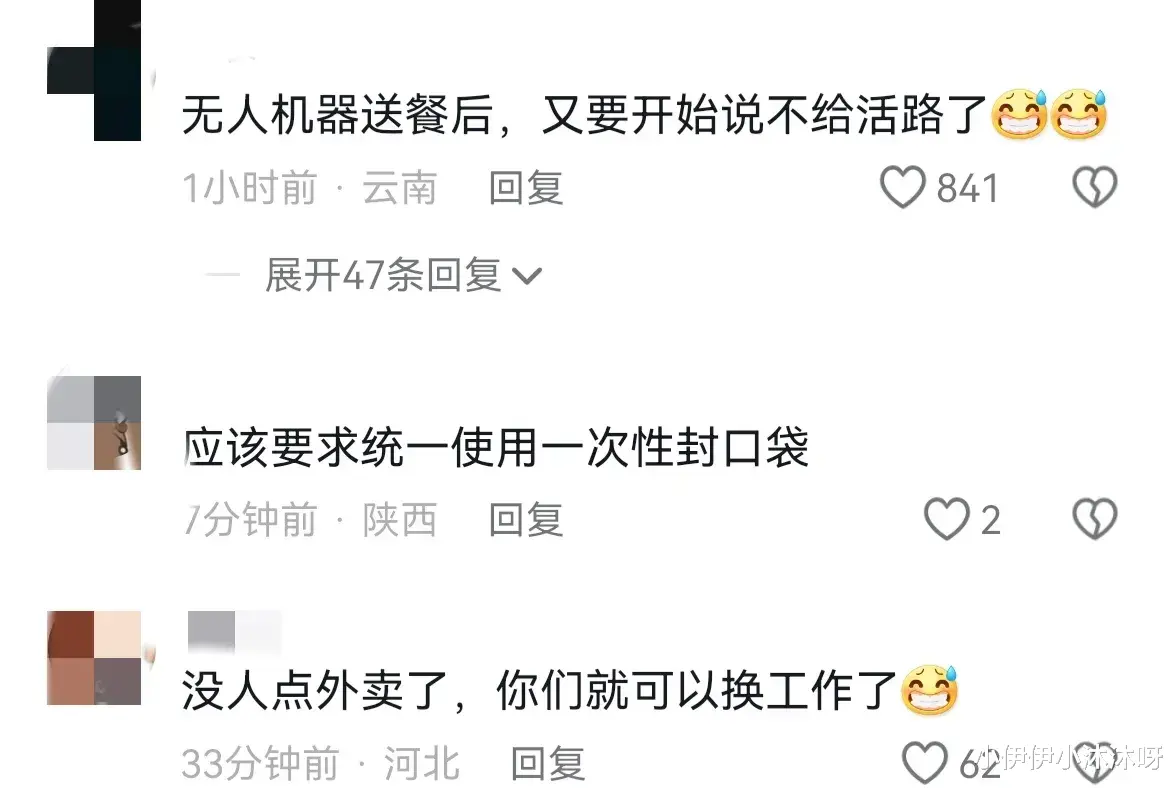Click the 1小时前 · 云南 timestamp
Viewport: 1176px width, 788px height.
[310, 187]
